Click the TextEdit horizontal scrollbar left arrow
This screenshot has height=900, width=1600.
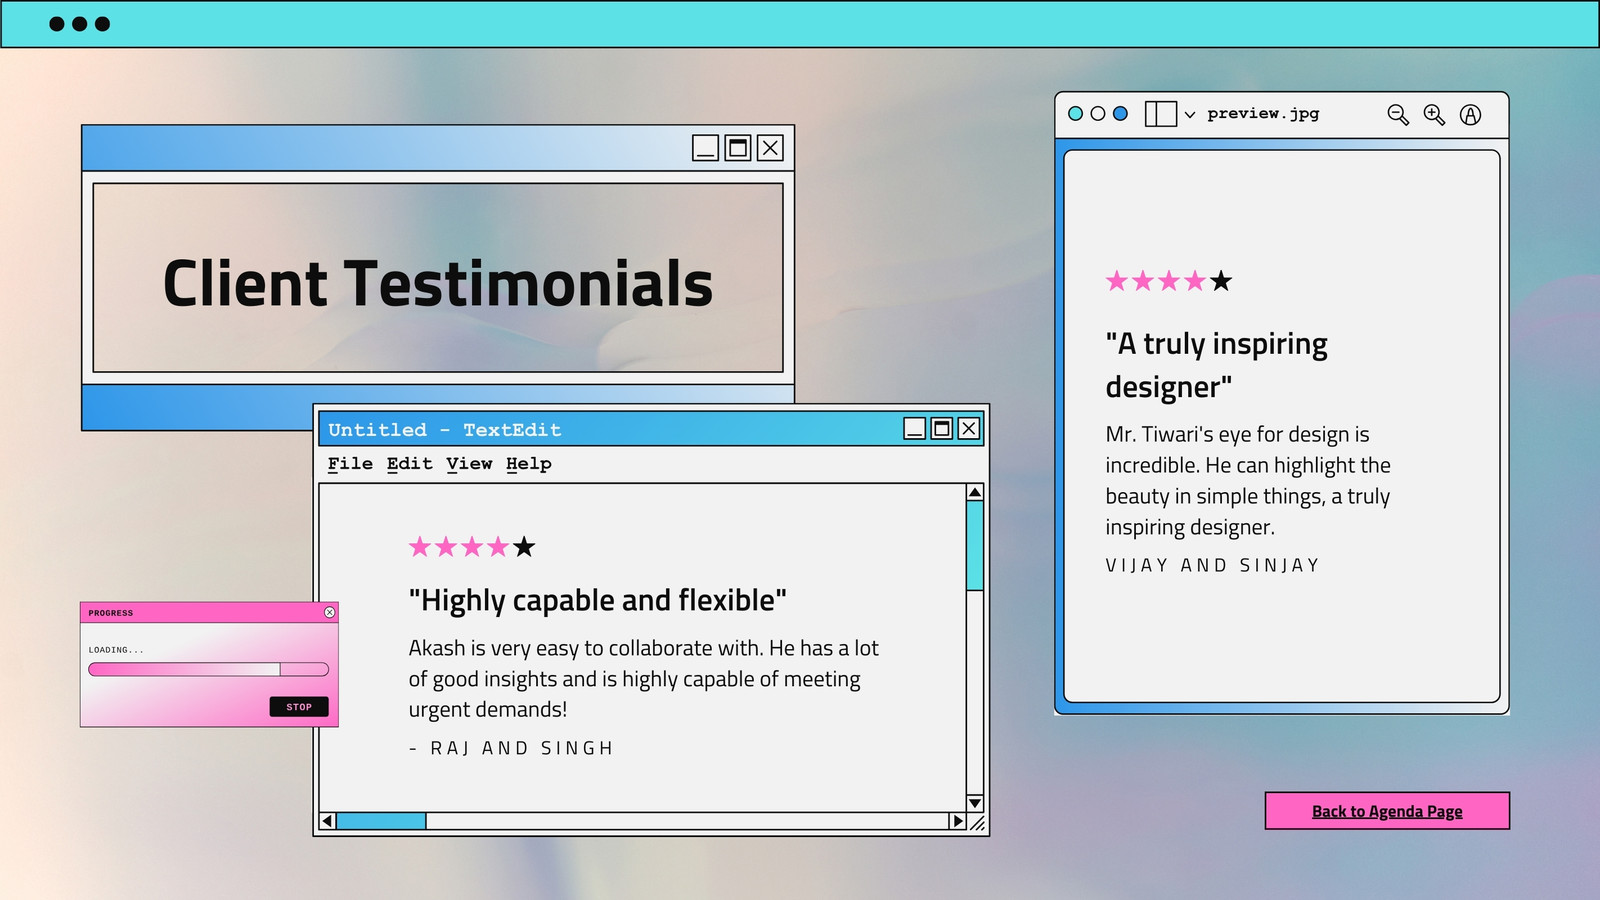pos(327,821)
